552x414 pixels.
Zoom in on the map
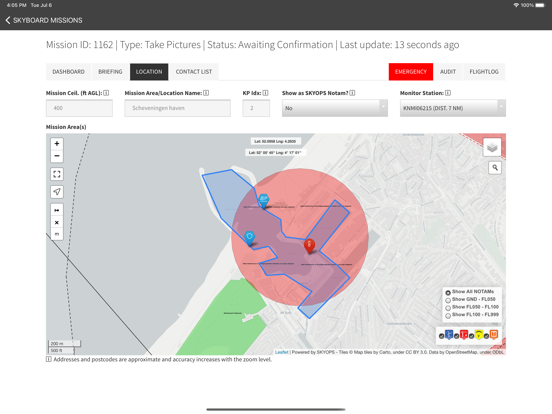click(57, 144)
